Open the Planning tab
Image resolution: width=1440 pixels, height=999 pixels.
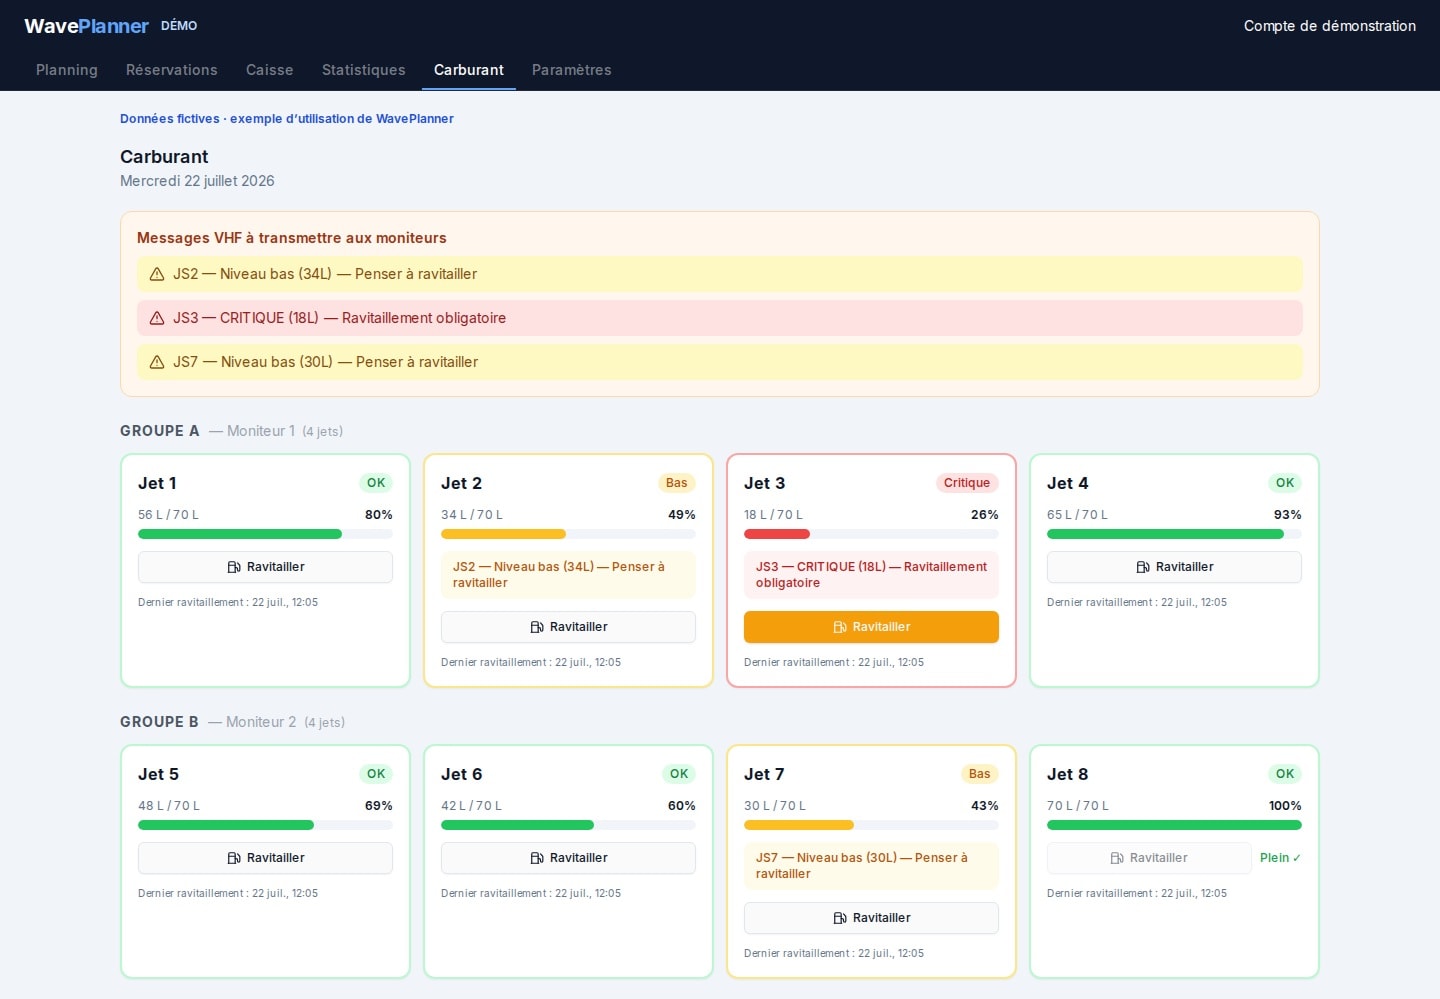[x=67, y=70]
